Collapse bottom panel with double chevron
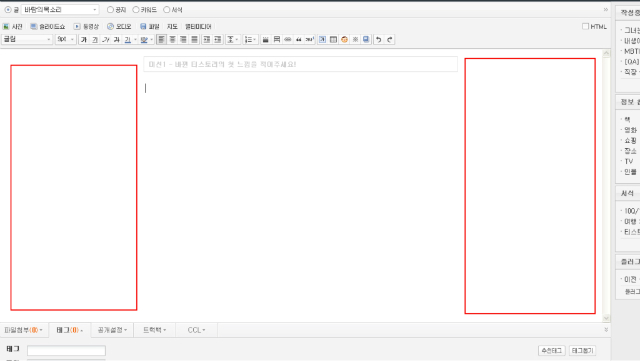The height and width of the screenshot is (361, 640). (x=606, y=330)
